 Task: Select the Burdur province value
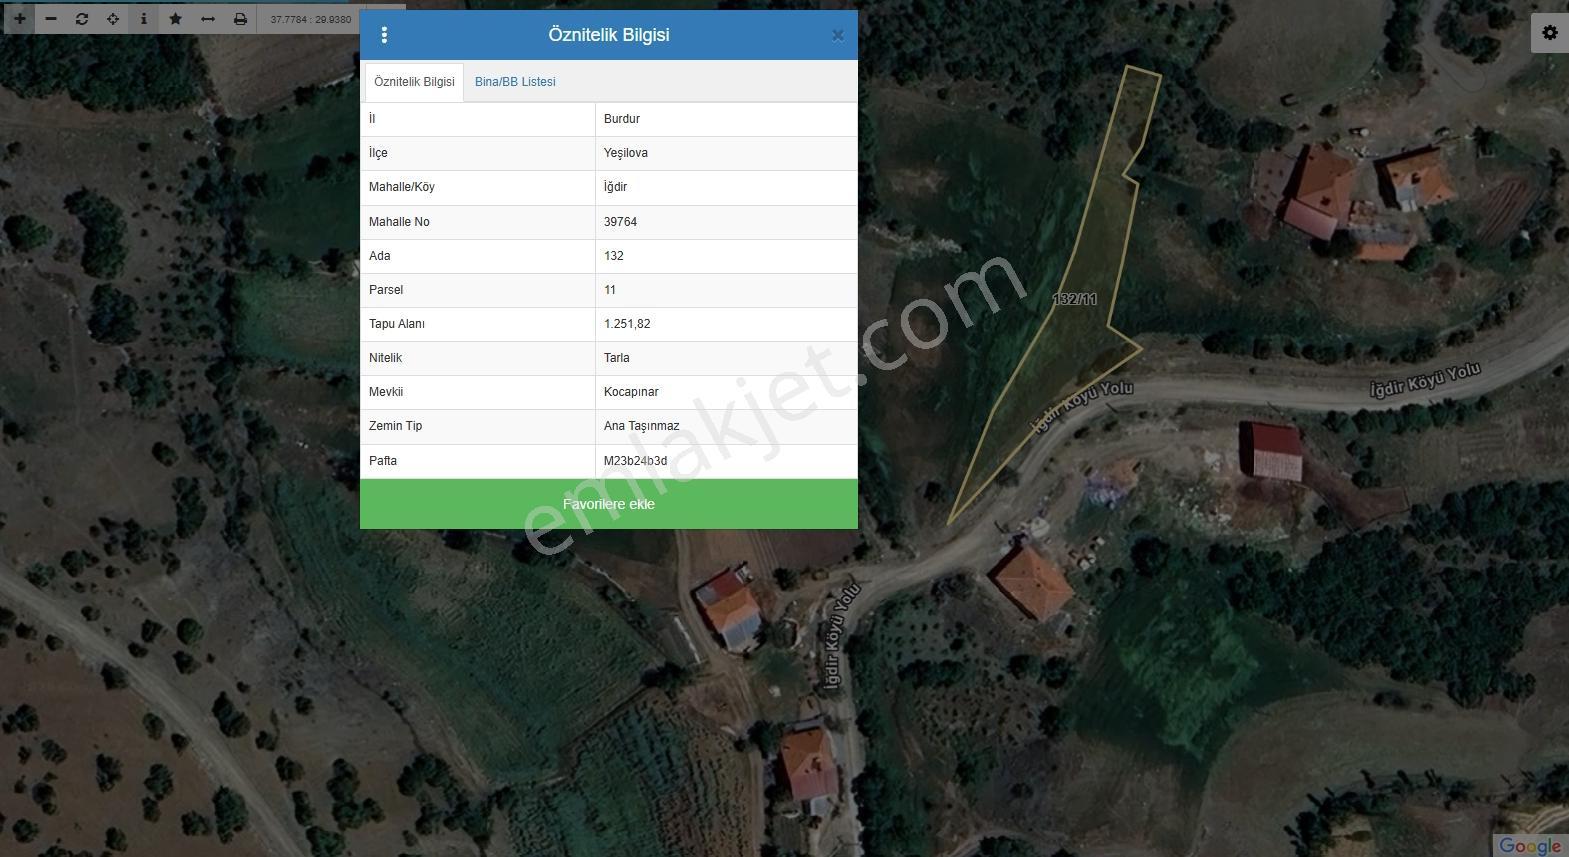(622, 119)
